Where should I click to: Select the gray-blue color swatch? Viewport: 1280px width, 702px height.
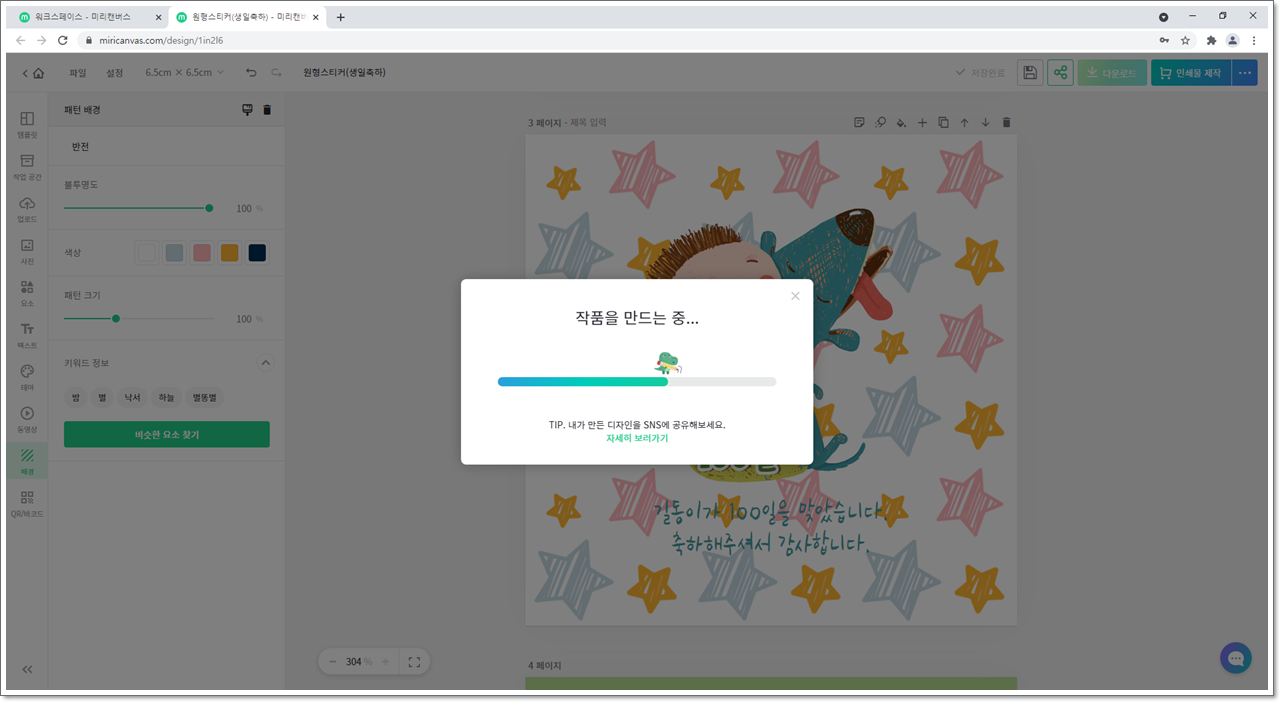(174, 253)
